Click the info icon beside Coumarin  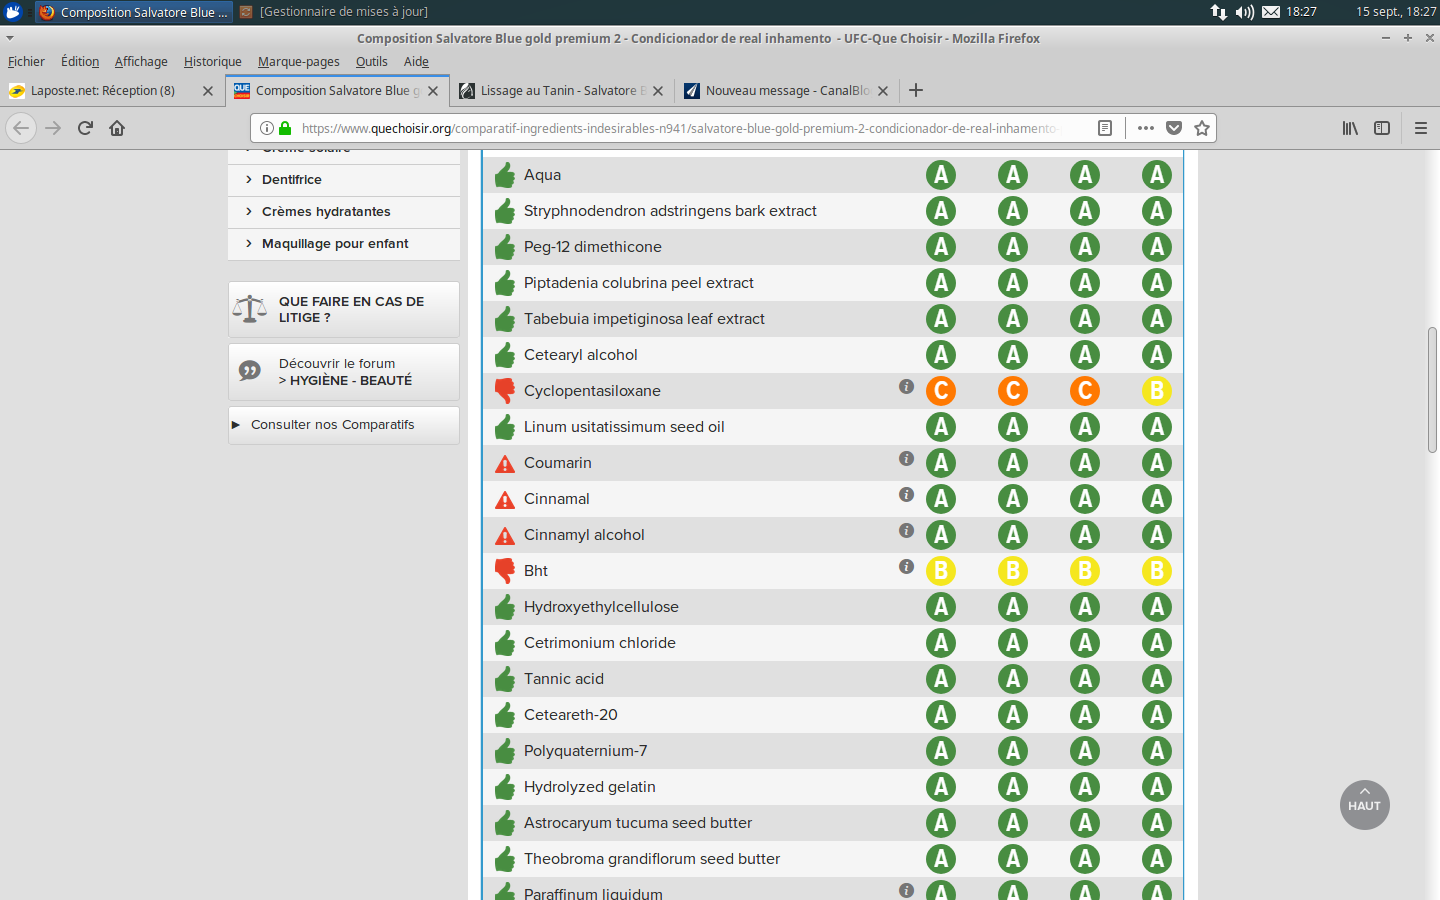click(x=906, y=458)
